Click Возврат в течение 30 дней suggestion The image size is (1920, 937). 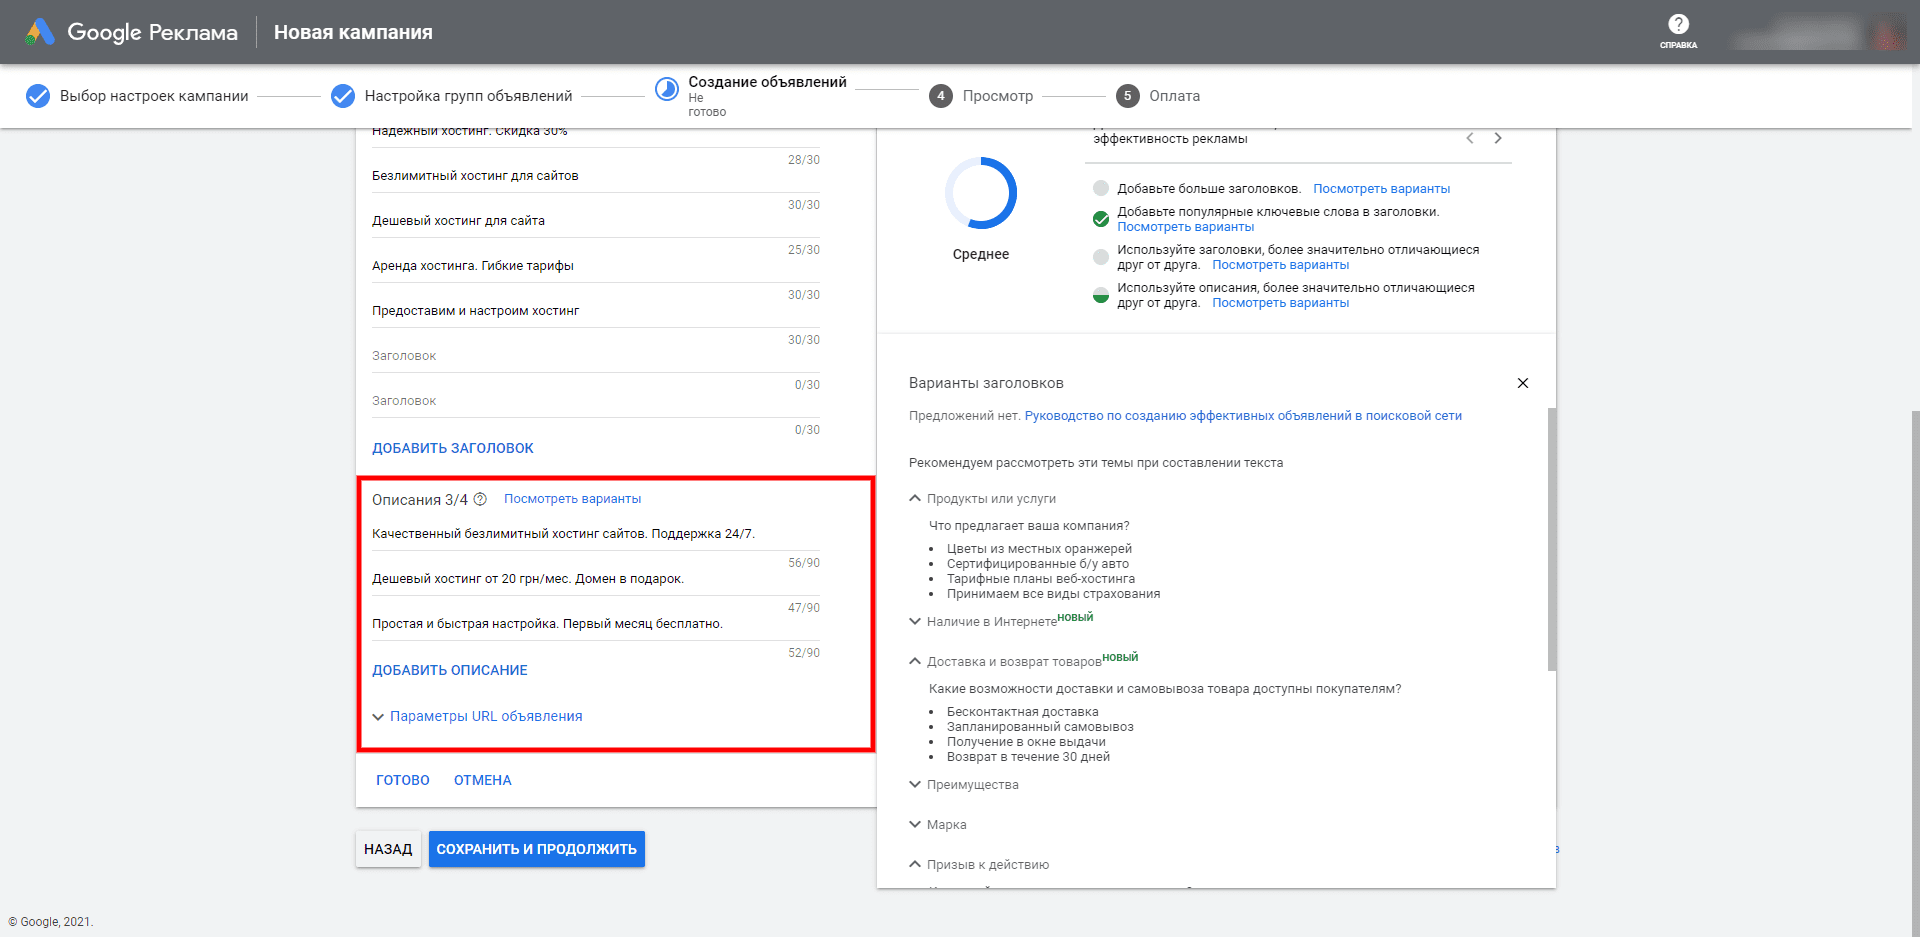coord(1028,757)
